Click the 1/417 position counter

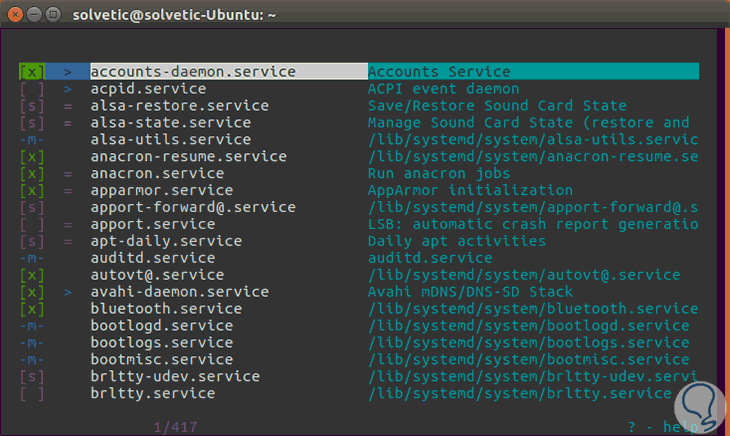pos(174,427)
